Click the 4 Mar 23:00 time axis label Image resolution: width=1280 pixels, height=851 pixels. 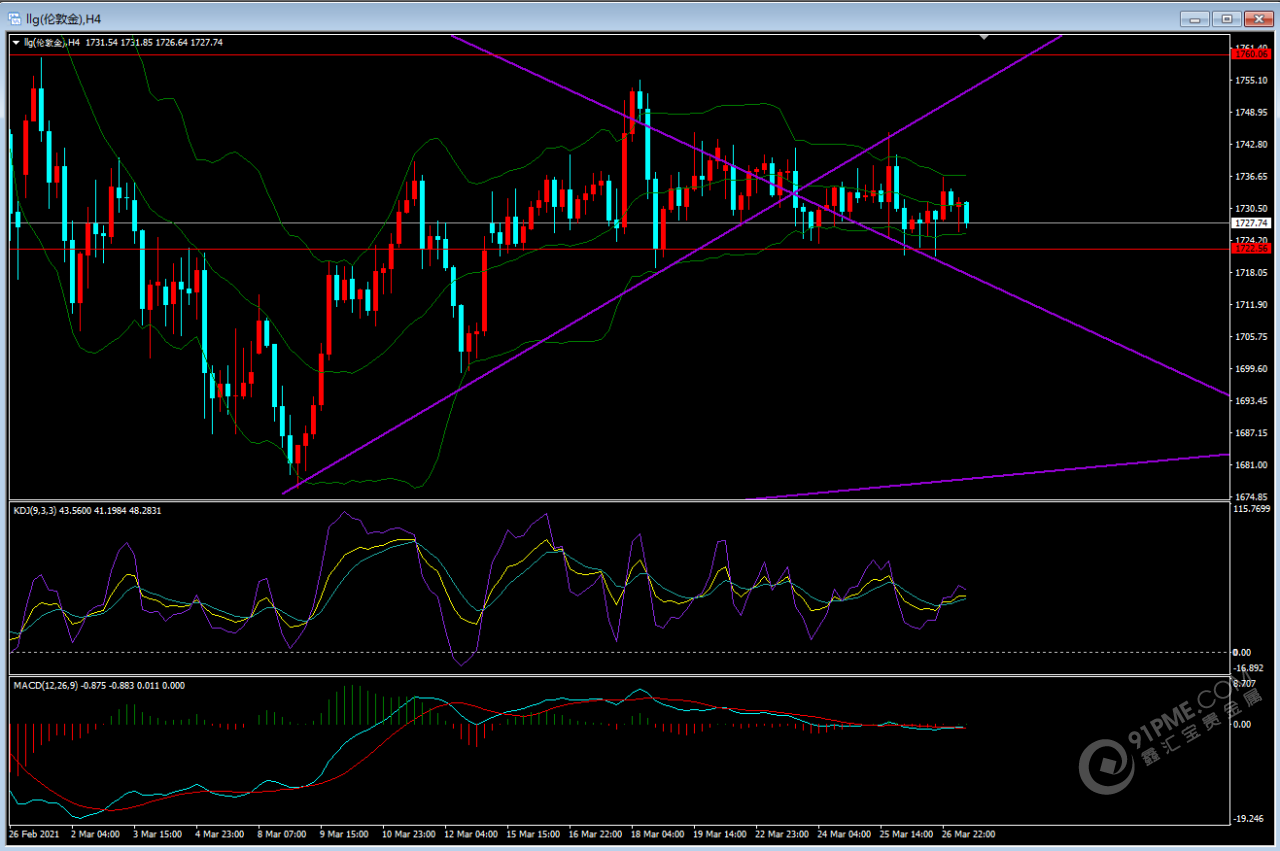pyautogui.click(x=222, y=833)
